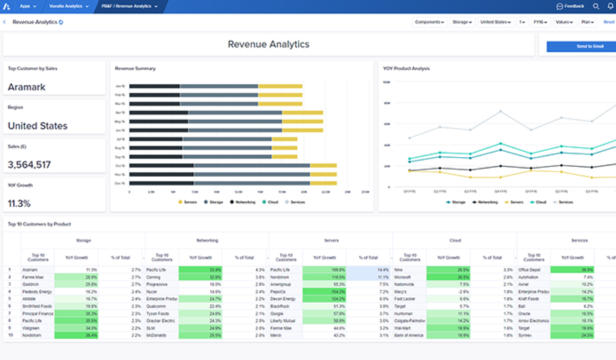Toggle Networking legend in YOY Product Analysis

(x=485, y=202)
